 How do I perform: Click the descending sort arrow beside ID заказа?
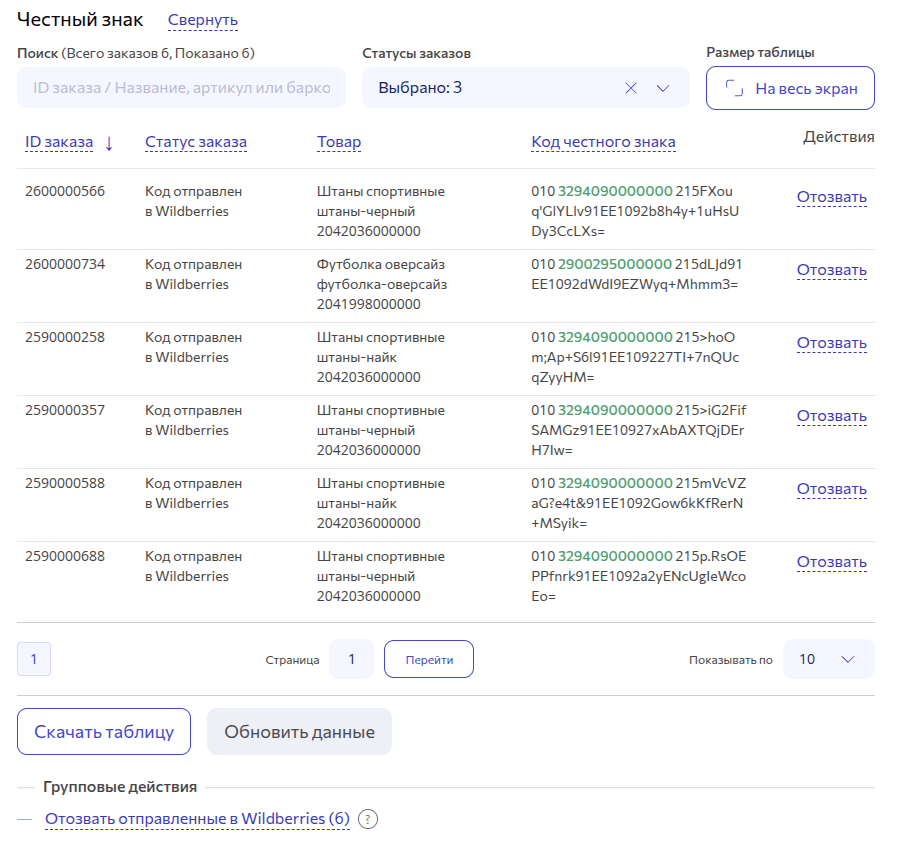(x=110, y=141)
